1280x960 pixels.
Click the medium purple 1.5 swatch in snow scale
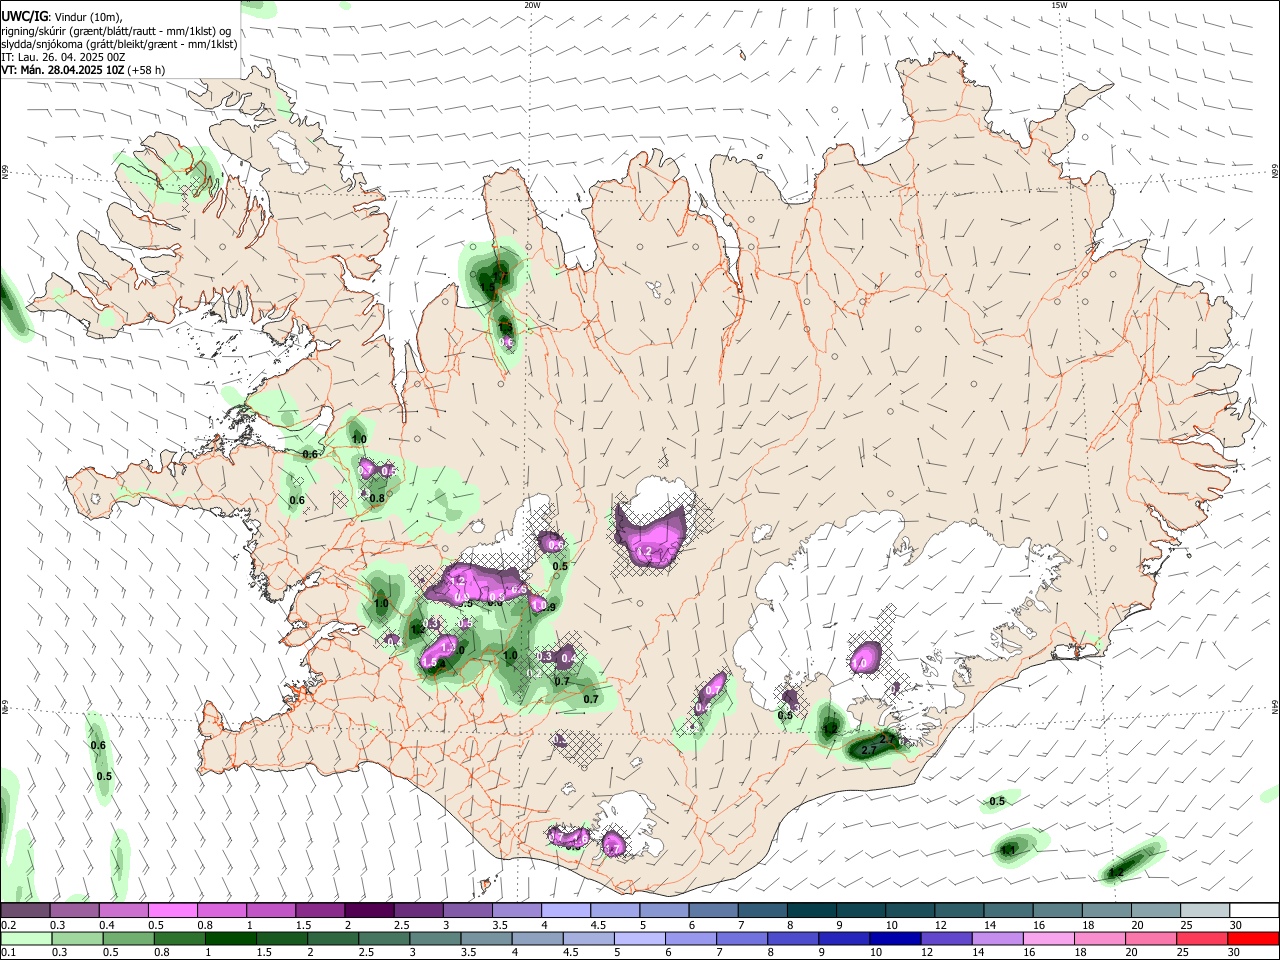pyautogui.click(x=320, y=910)
